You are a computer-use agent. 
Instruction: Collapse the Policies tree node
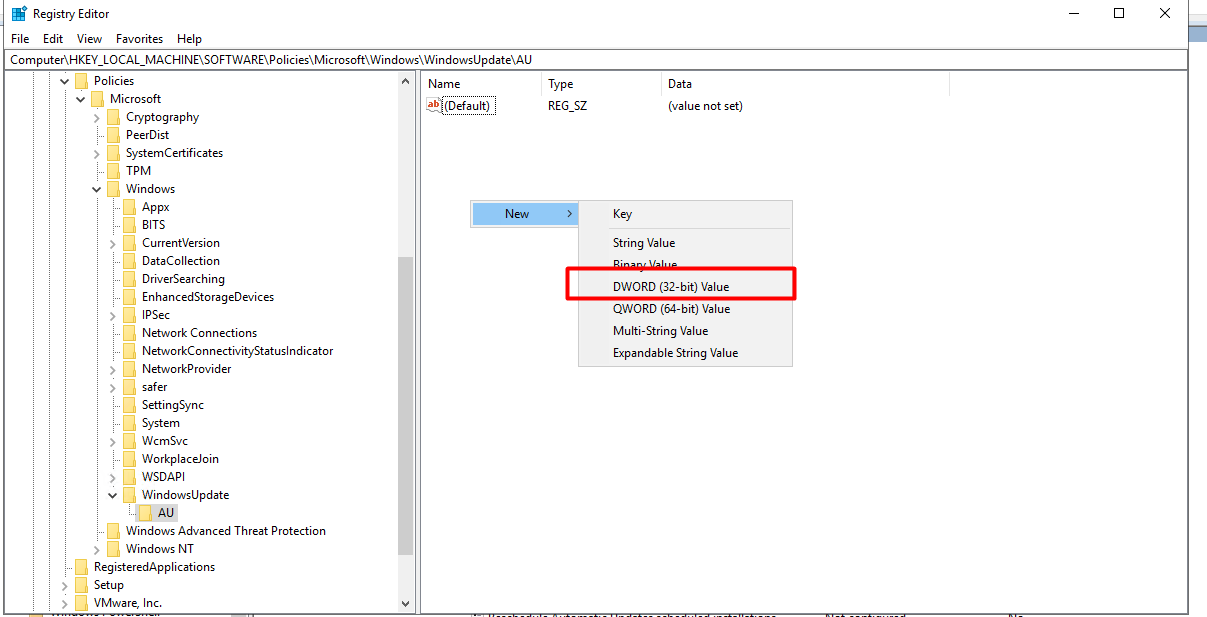pyautogui.click(x=65, y=81)
